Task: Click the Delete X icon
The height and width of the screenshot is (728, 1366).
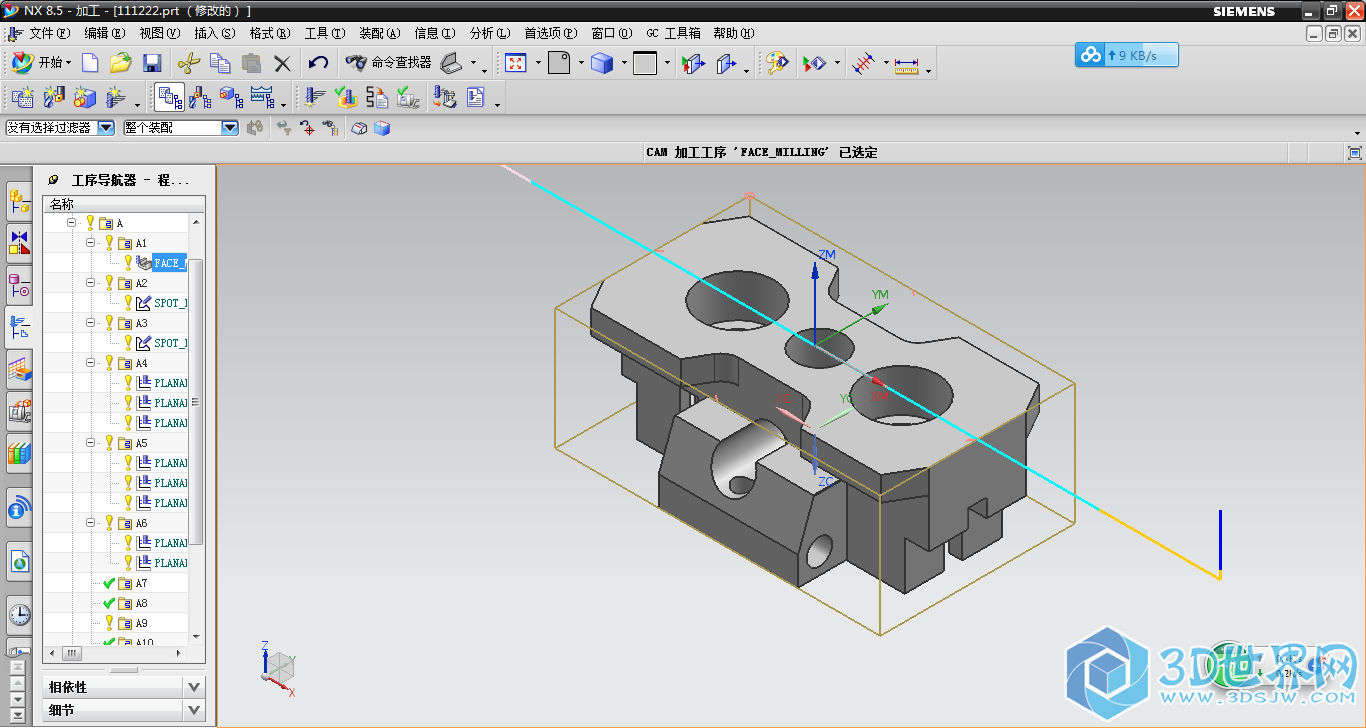Action: point(283,63)
